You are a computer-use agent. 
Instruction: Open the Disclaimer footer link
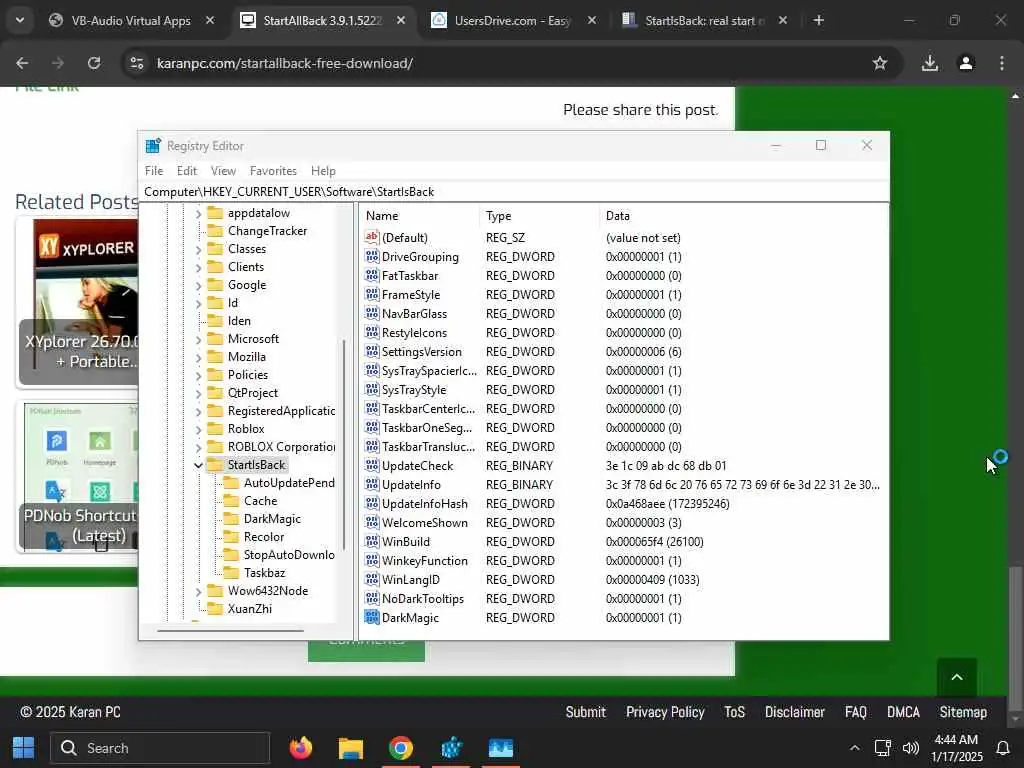(794, 712)
